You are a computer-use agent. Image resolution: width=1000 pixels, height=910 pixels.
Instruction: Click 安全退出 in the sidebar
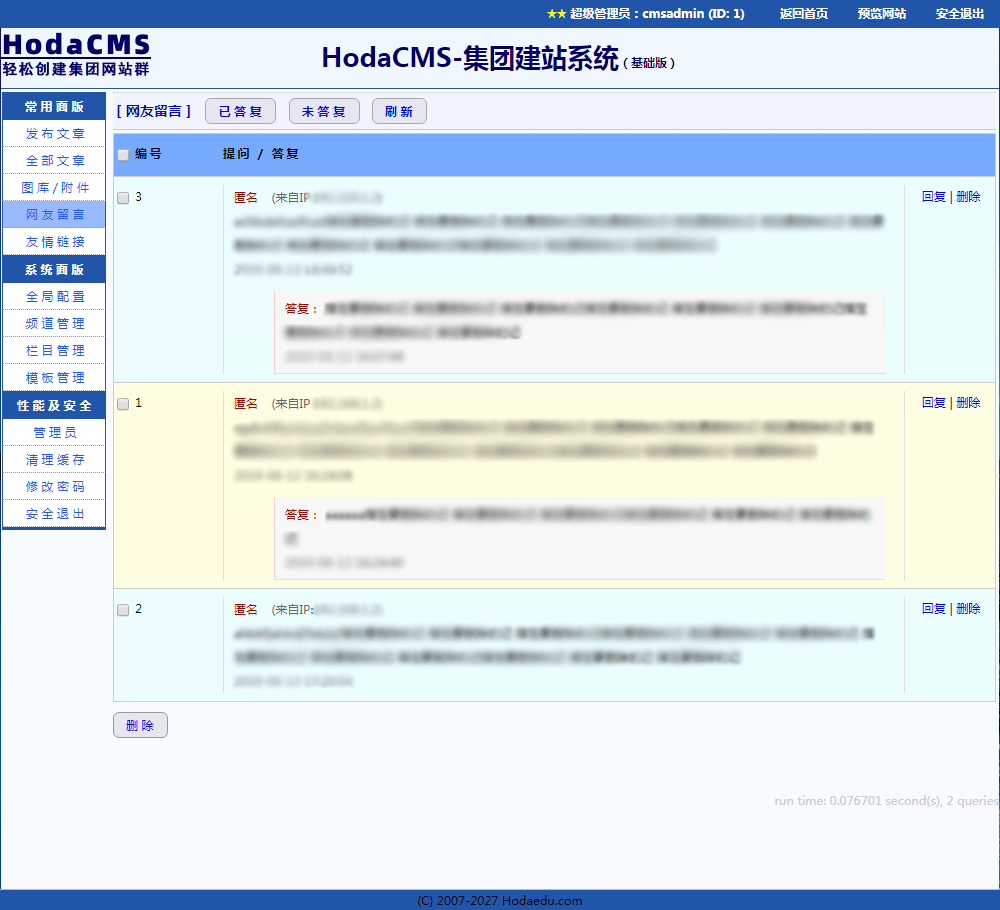[54, 513]
